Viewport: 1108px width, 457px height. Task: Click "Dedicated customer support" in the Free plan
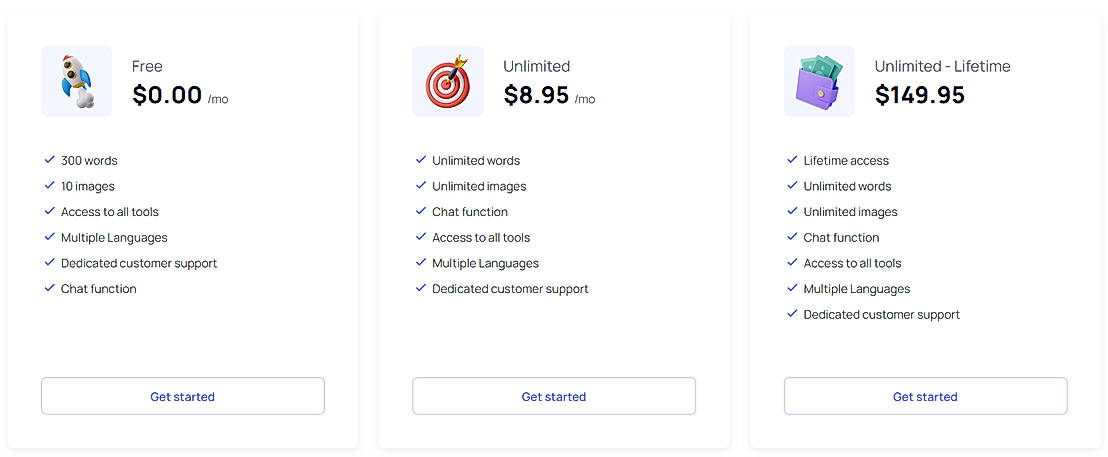coord(139,263)
